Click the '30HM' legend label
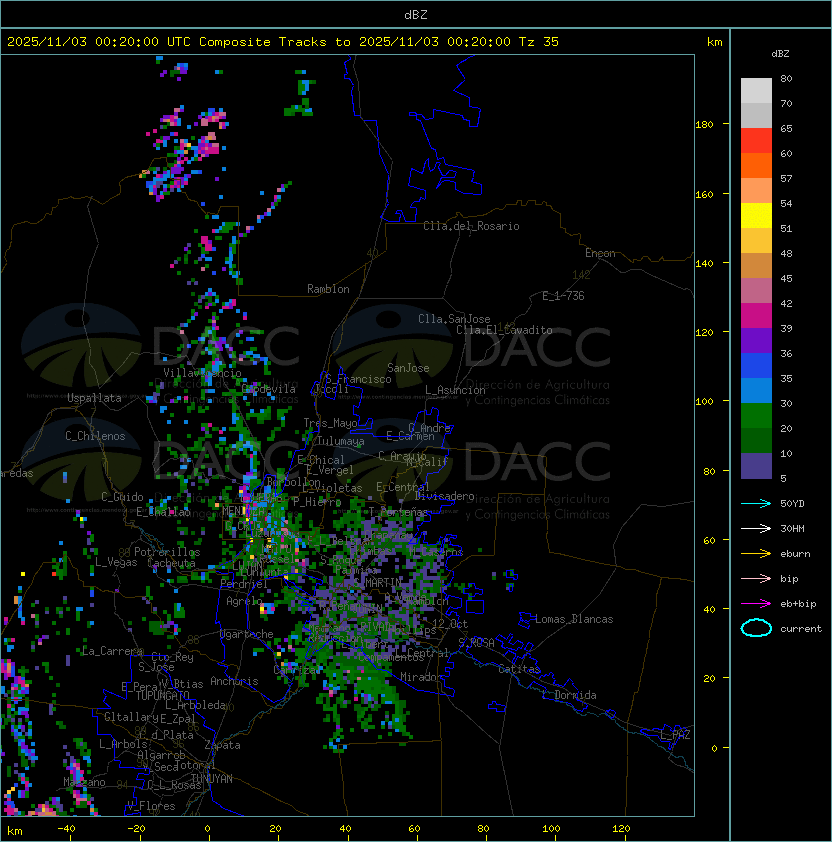The width and height of the screenshot is (832, 842). [x=792, y=528]
